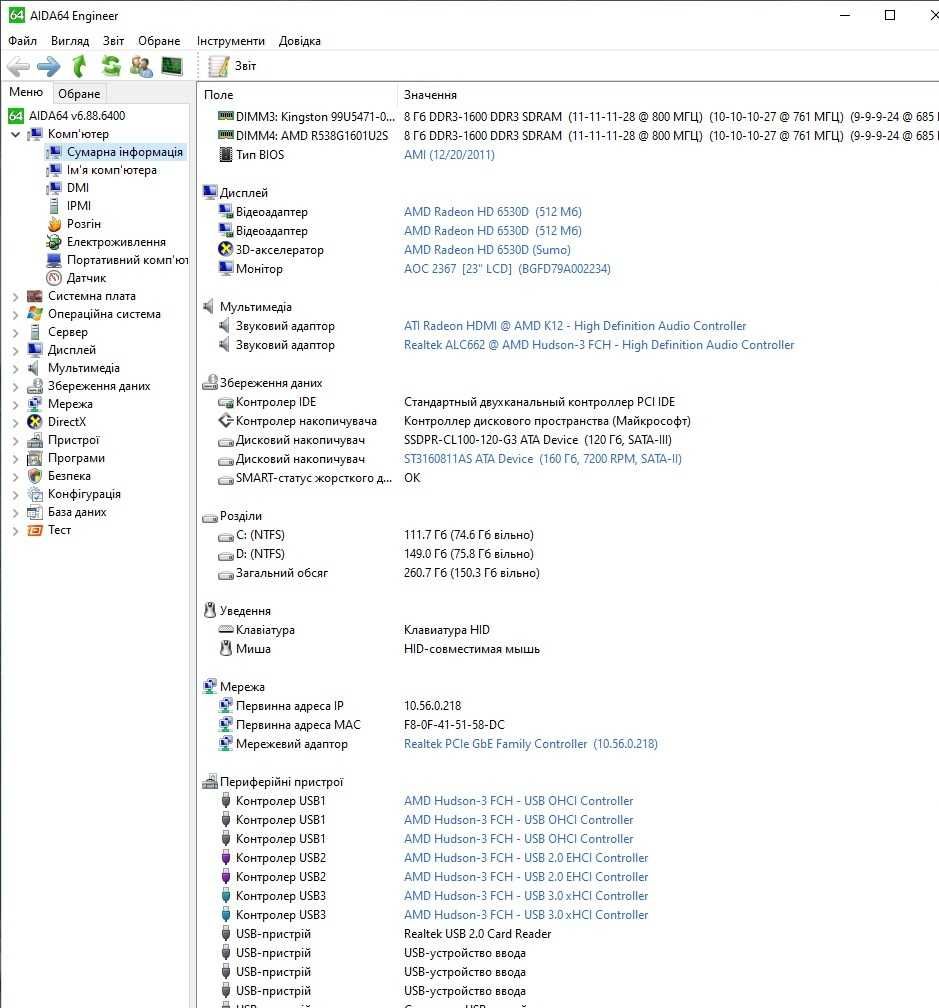Viewport: 939px width, 1008px height.
Task: Expand the Дисплей tree node
Action: [x=15, y=350]
